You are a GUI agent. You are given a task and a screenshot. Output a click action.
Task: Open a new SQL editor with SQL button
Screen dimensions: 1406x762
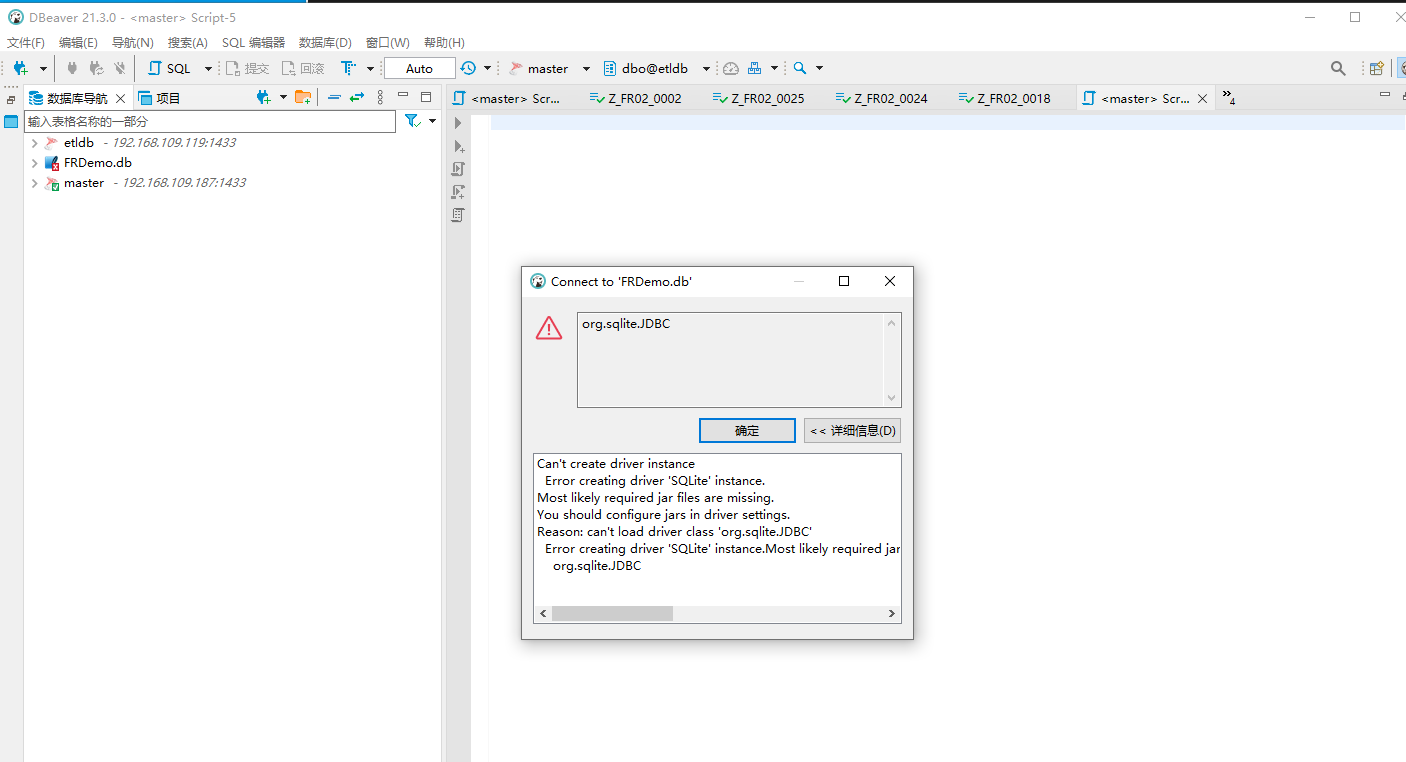(169, 68)
